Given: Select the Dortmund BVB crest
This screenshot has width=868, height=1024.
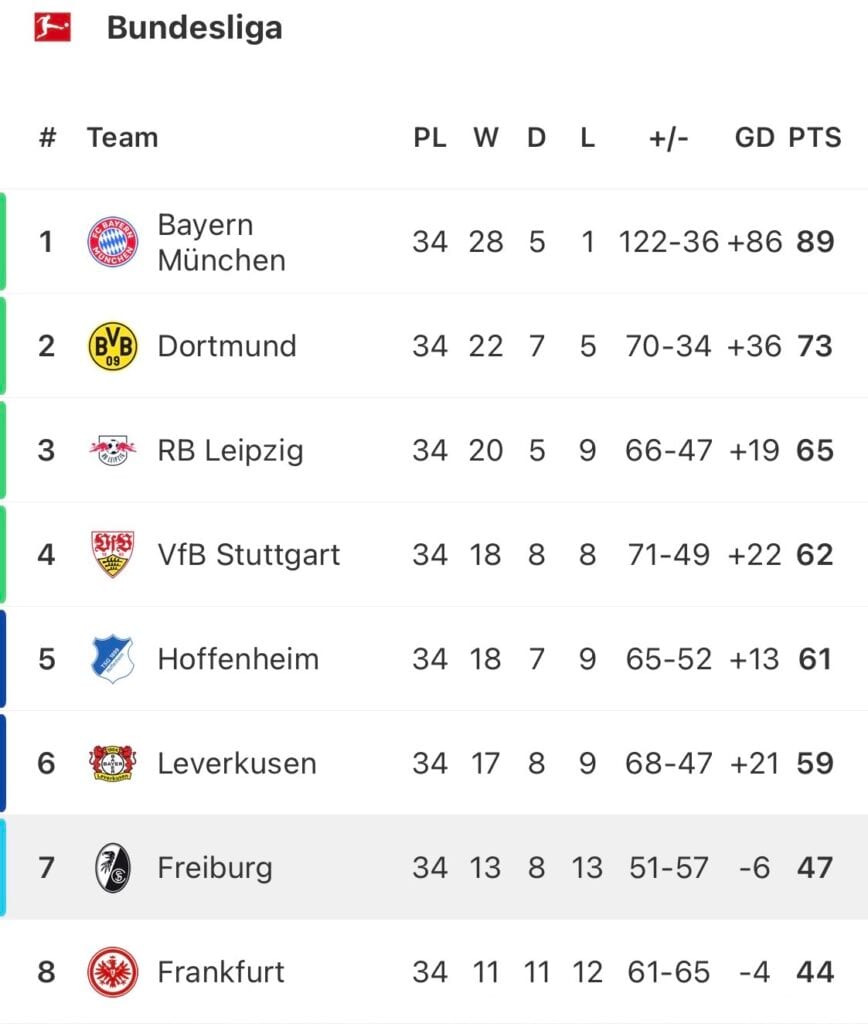Looking at the screenshot, I should (x=112, y=345).
